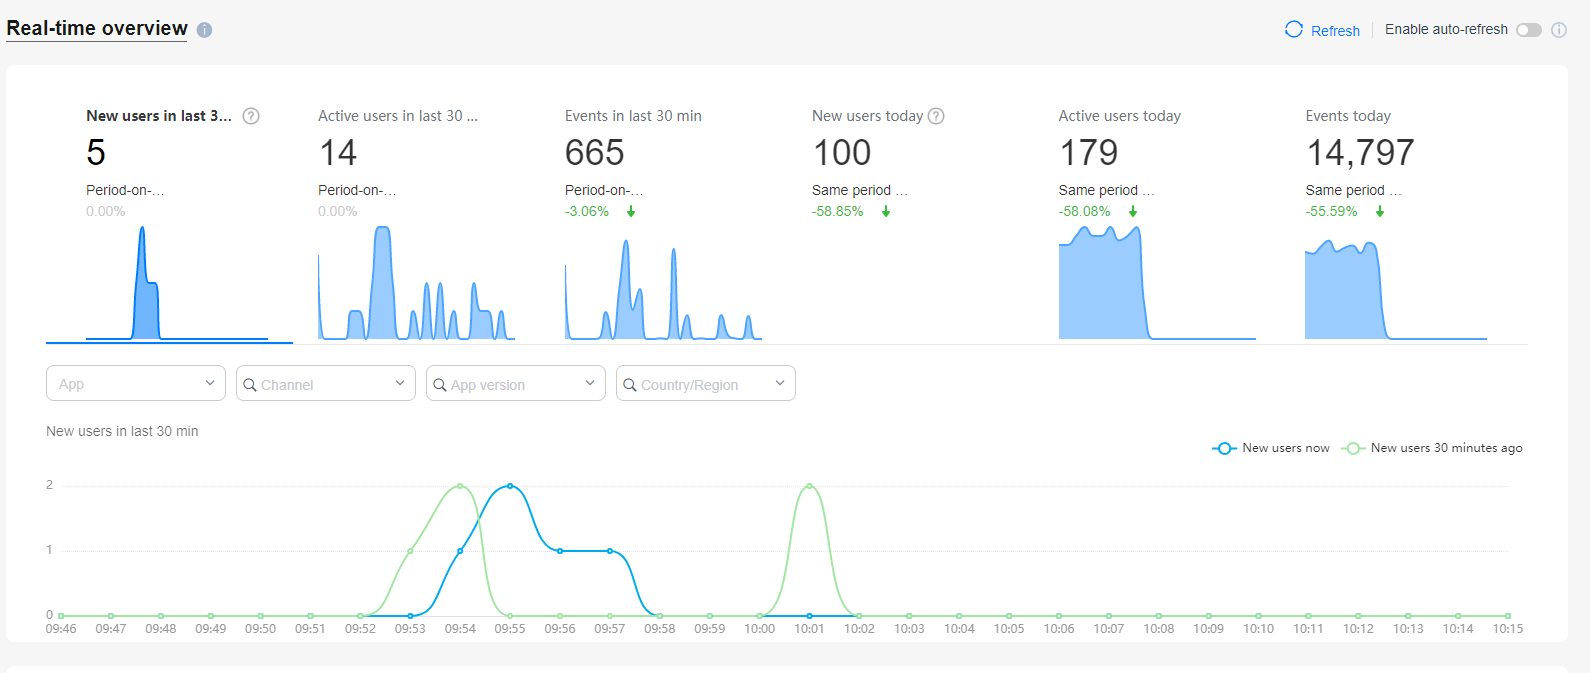Click help icon beside New users in last 30 min
This screenshot has height=673, width=1590.
click(251, 116)
